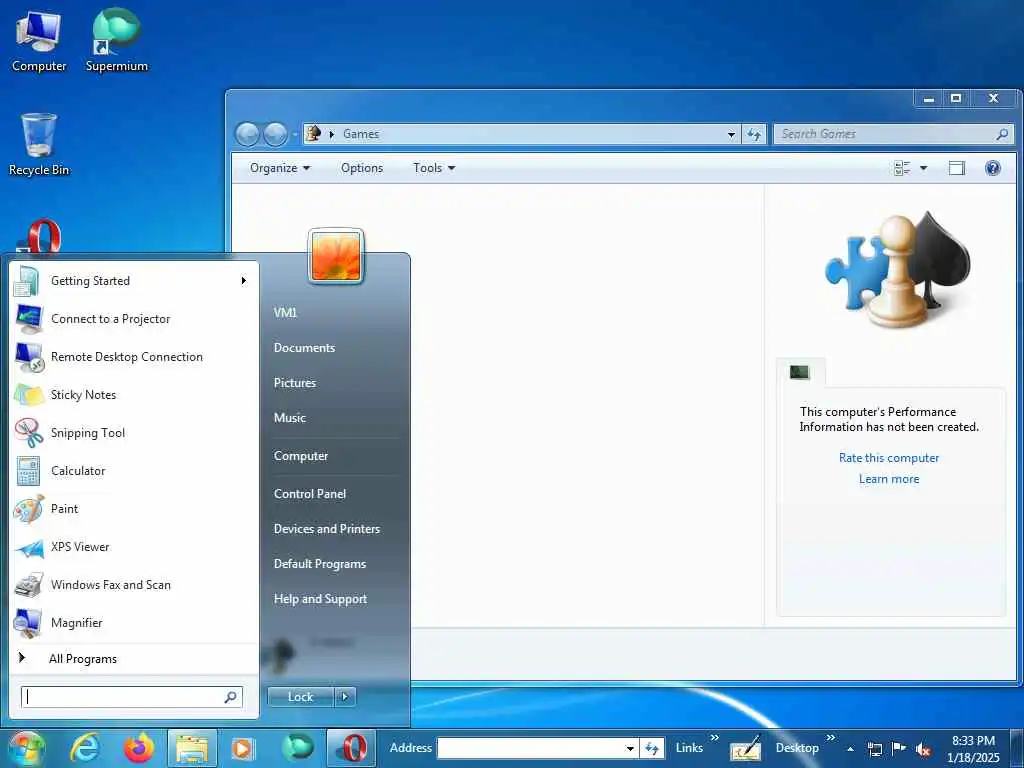
Task: Click Supermium icon in taskbar
Action: click(297, 747)
